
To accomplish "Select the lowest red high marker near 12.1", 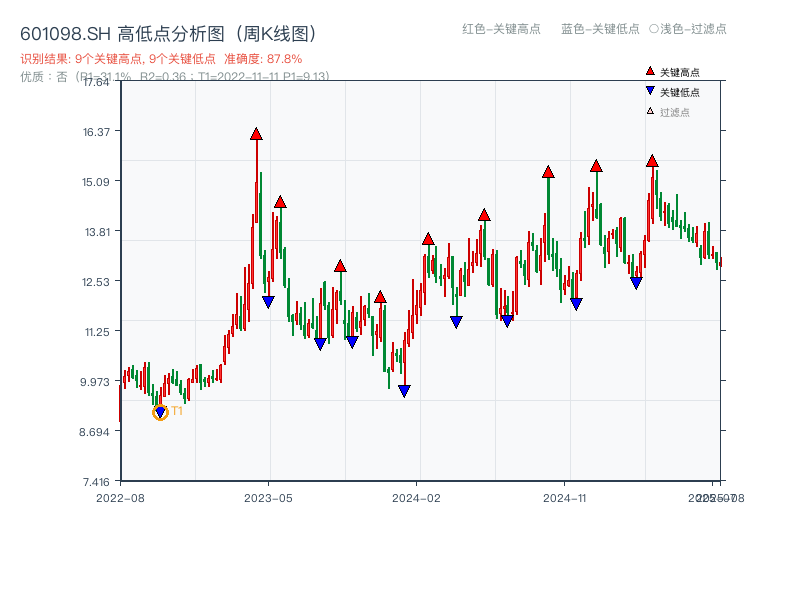I will pyautogui.click(x=380, y=297).
